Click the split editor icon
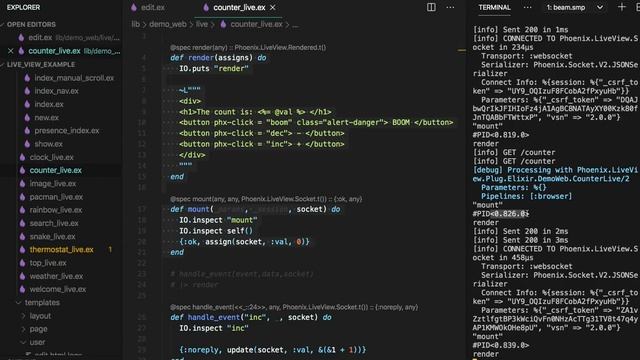640x360 pixels. 431,7
